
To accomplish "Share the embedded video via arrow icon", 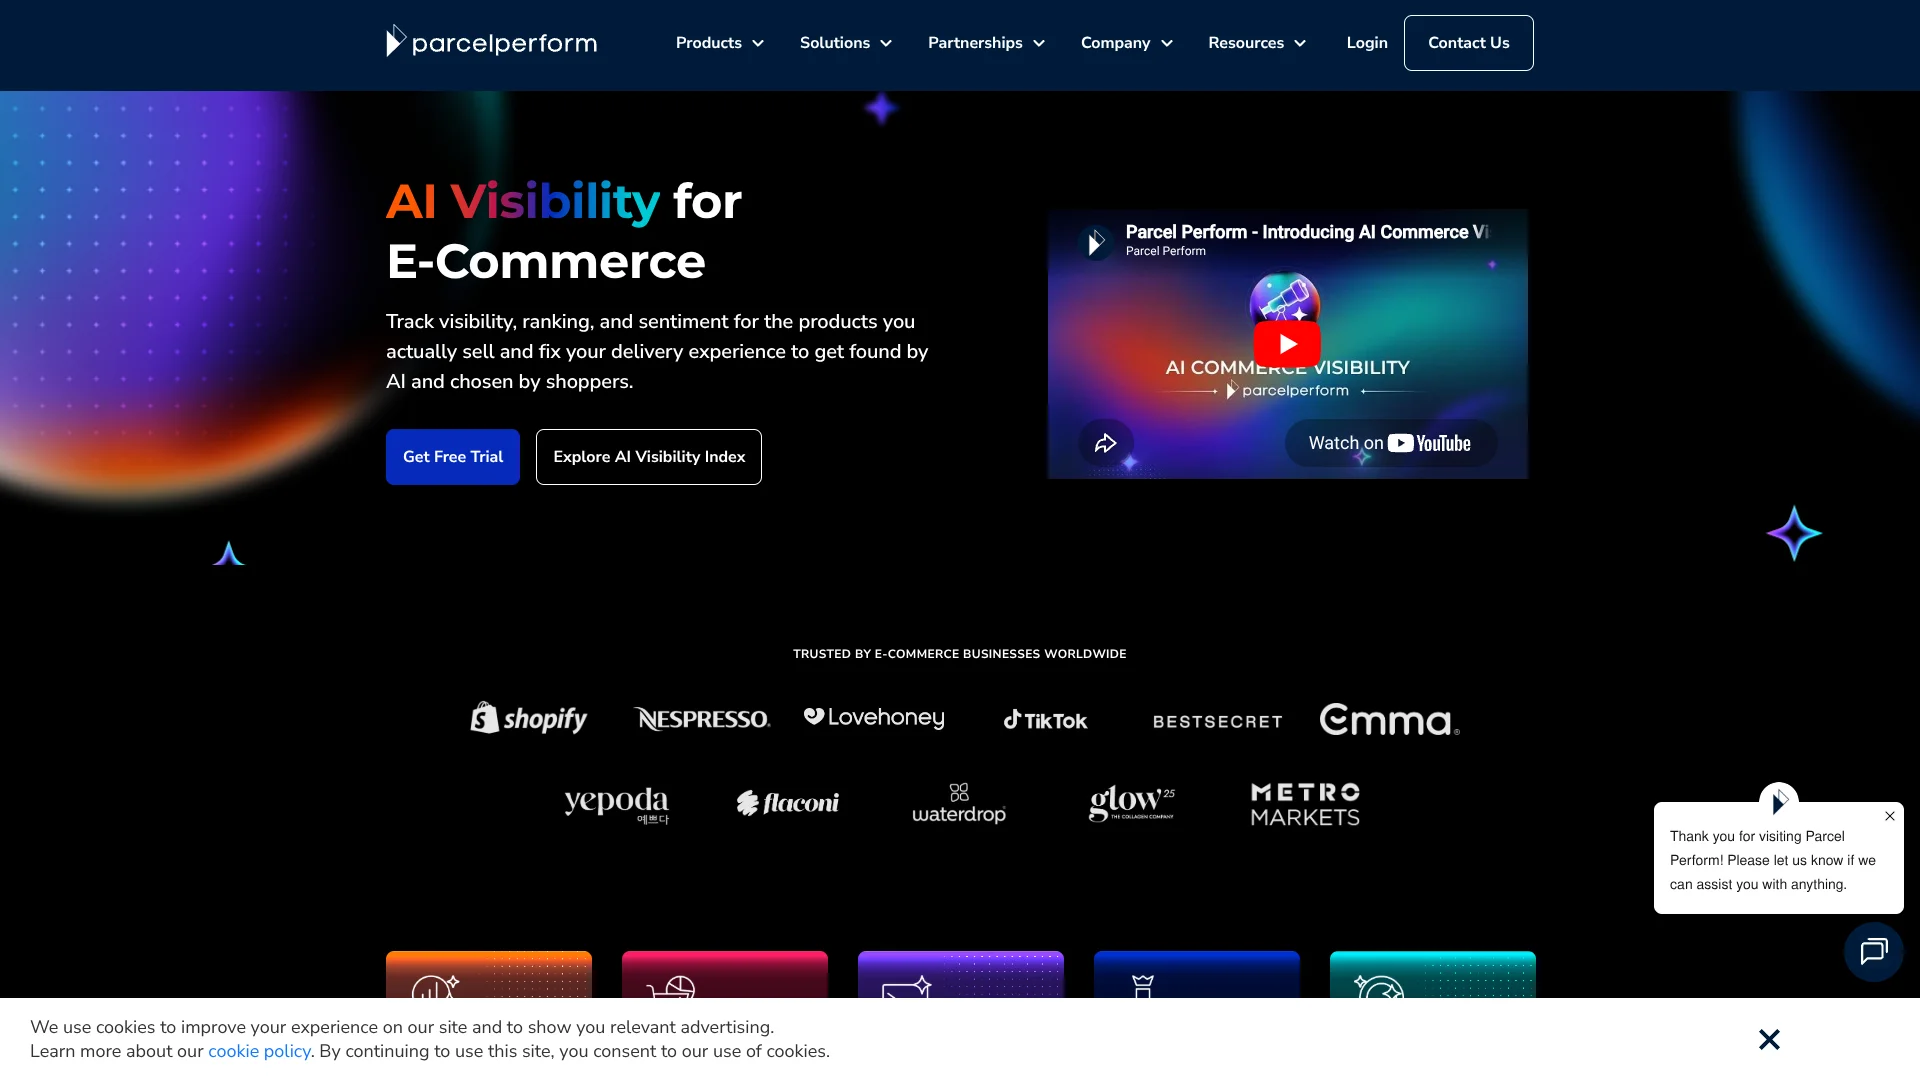I will coord(1105,443).
